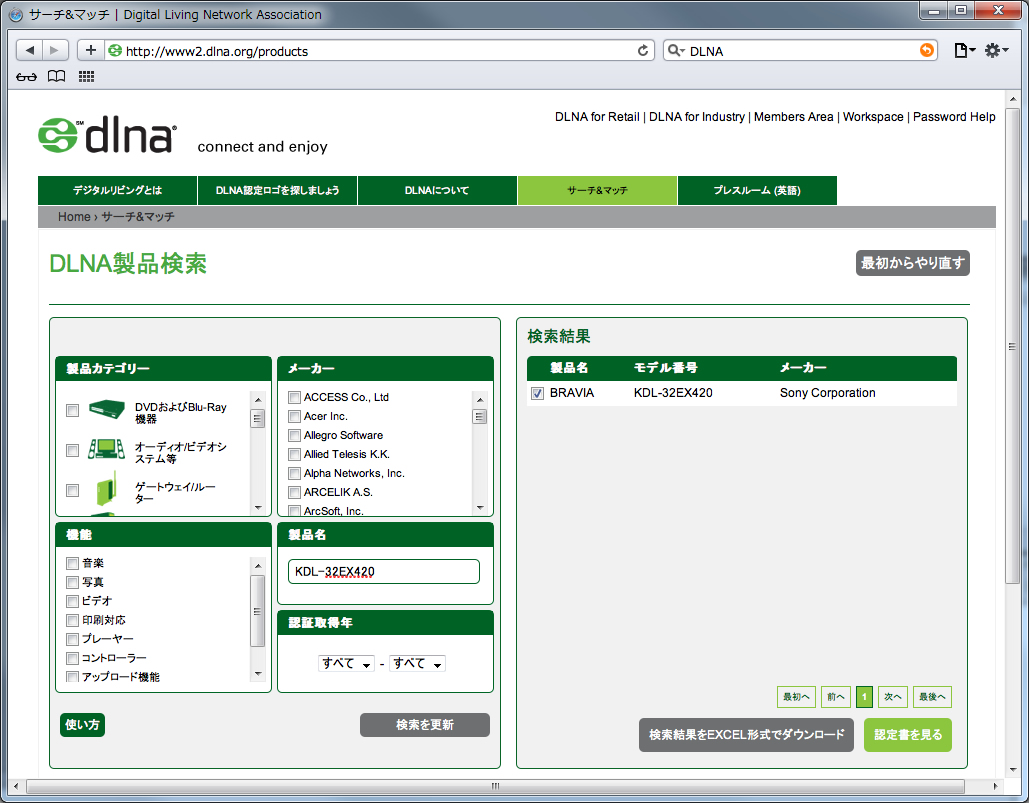1029x803 pixels.
Task: Open the 使い方 help button
Action: point(83,725)
